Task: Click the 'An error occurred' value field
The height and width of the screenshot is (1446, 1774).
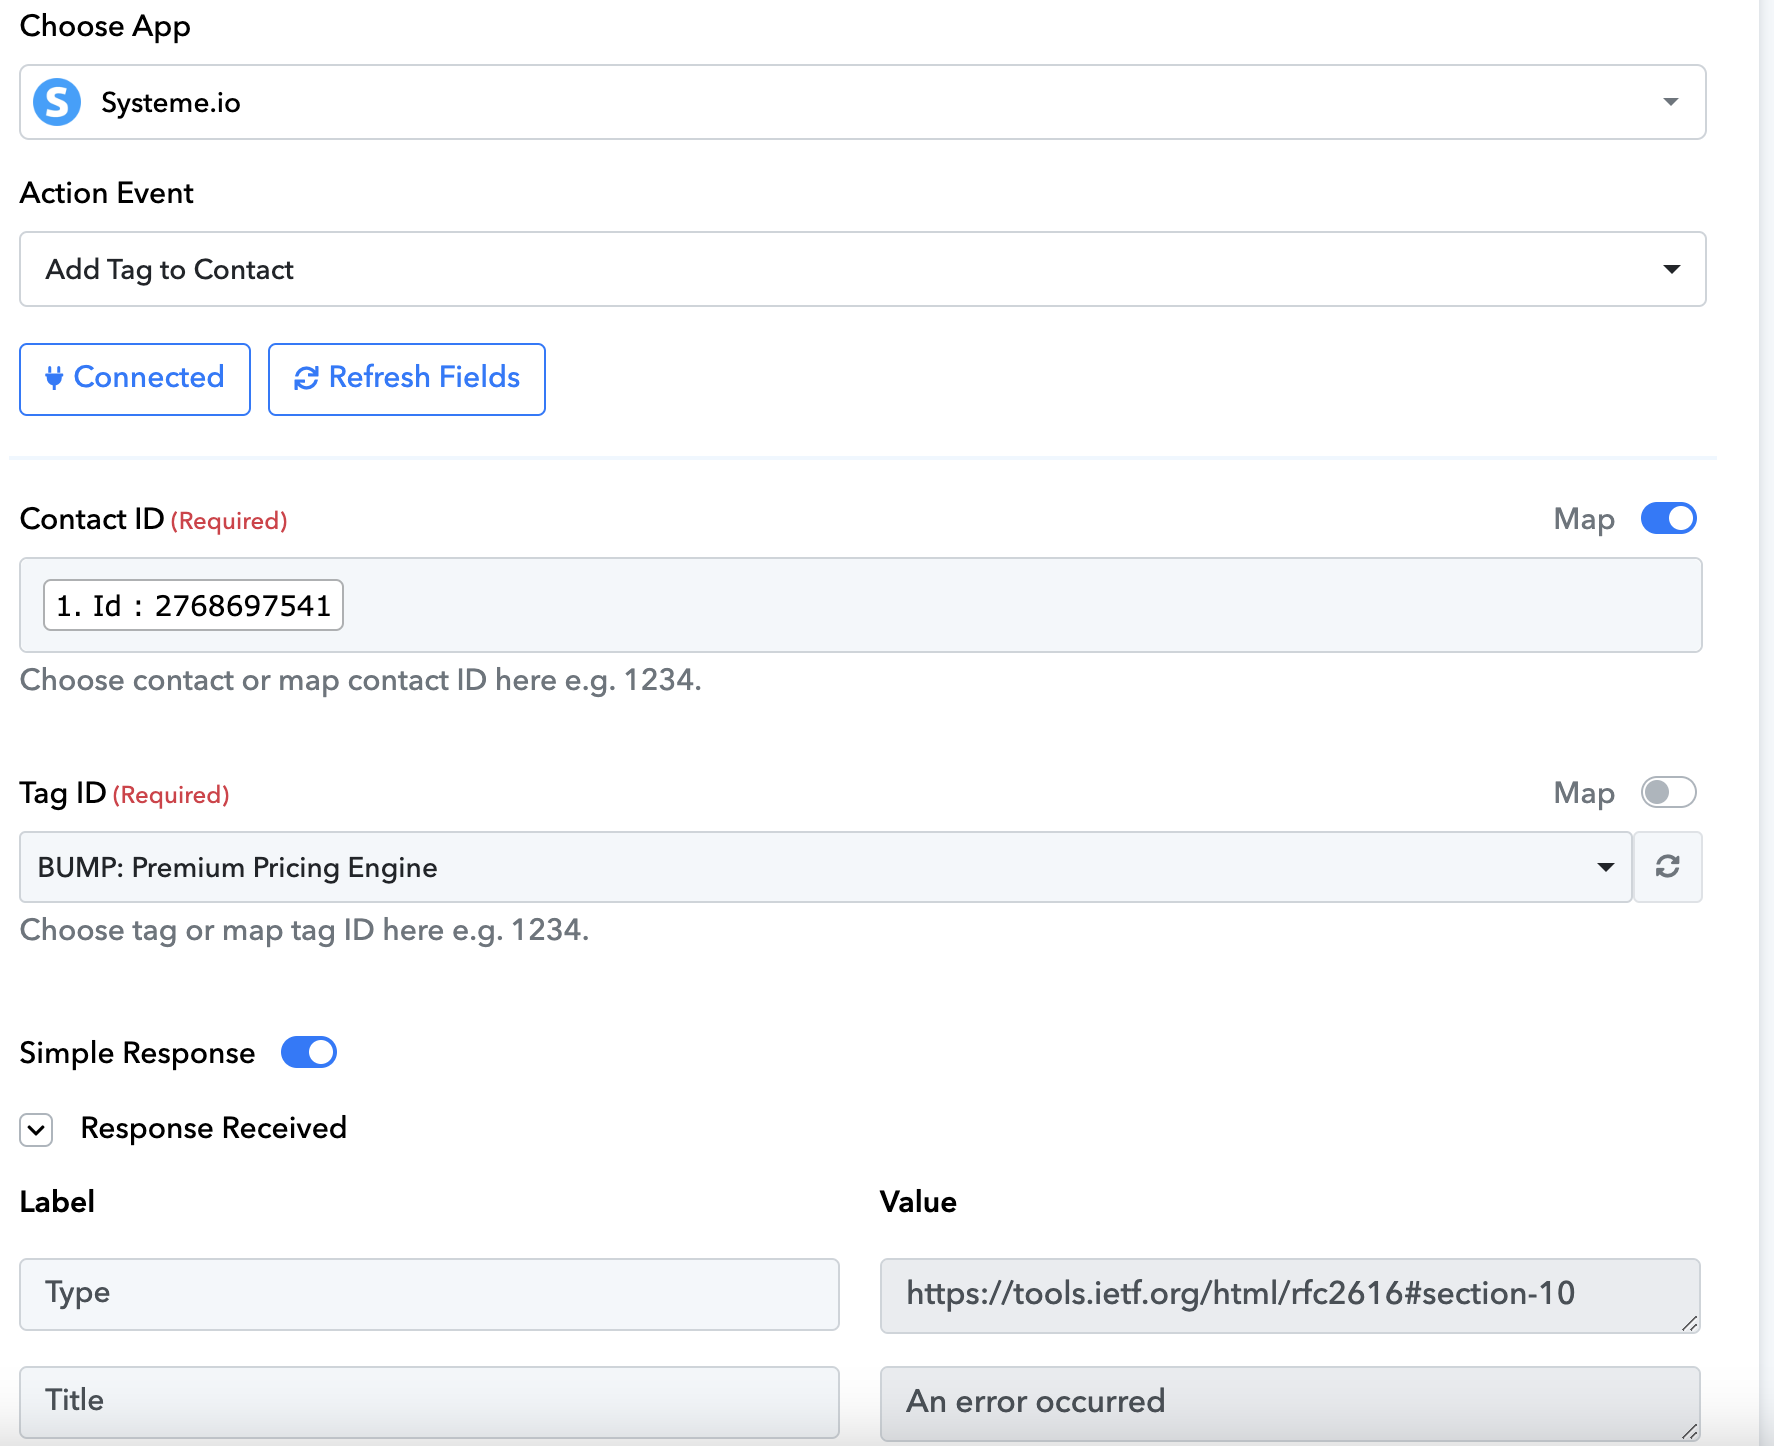Action: click(x=1290, y=1403)
